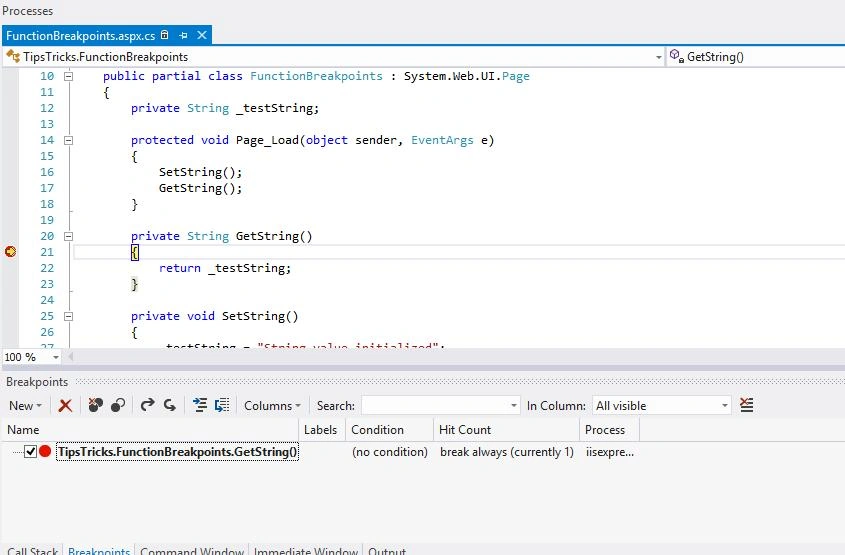Open the Columns dropdown
Viewport: 845px width, 555px height.
point(272,405)
